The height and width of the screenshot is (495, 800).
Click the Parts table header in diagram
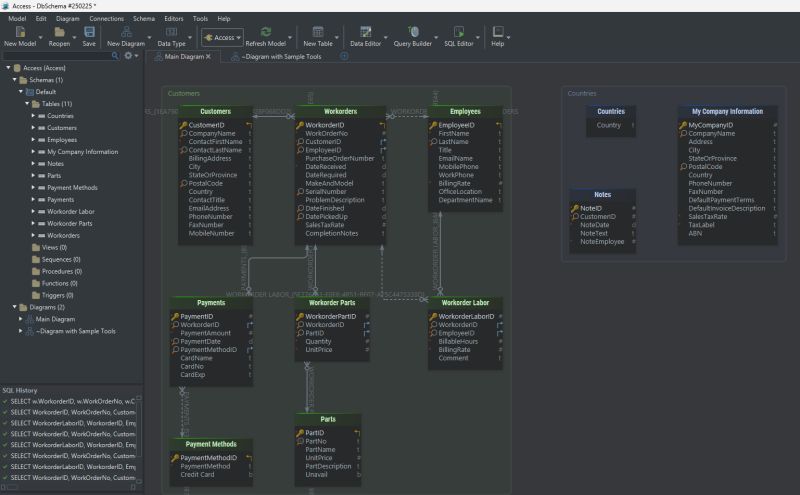pyautogui.click(x=328, y=419)
